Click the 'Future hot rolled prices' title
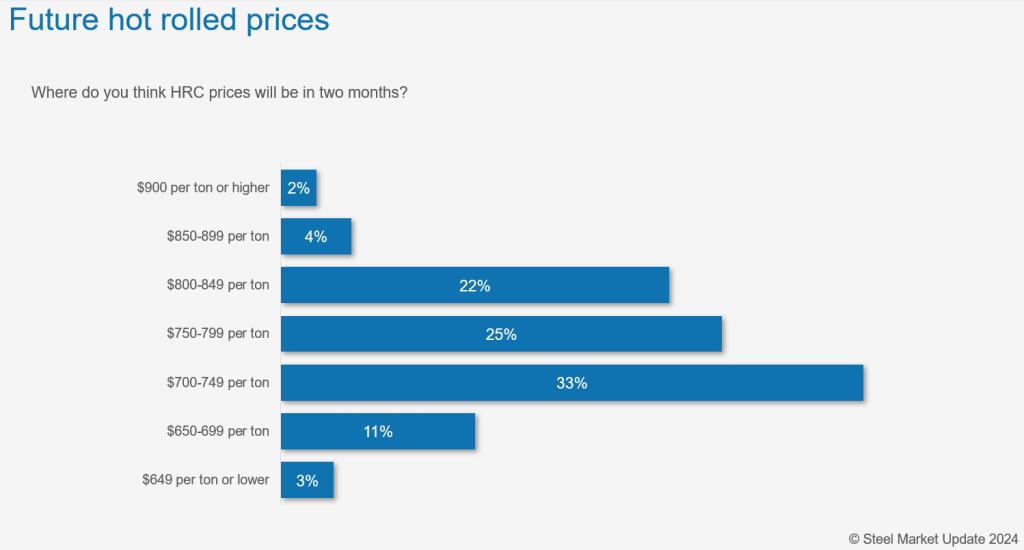 click(x=169, y=19)
